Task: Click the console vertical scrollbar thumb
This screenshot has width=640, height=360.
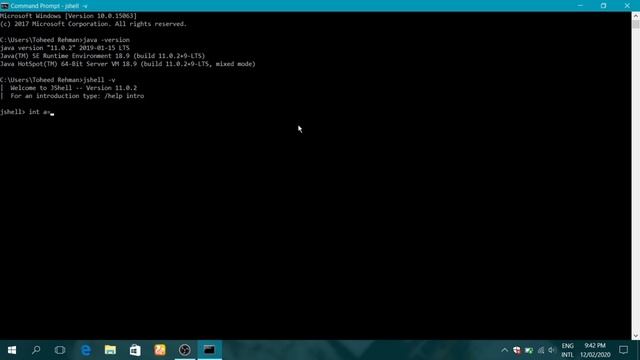Action: pyautogui.click(x=636, y=24)
